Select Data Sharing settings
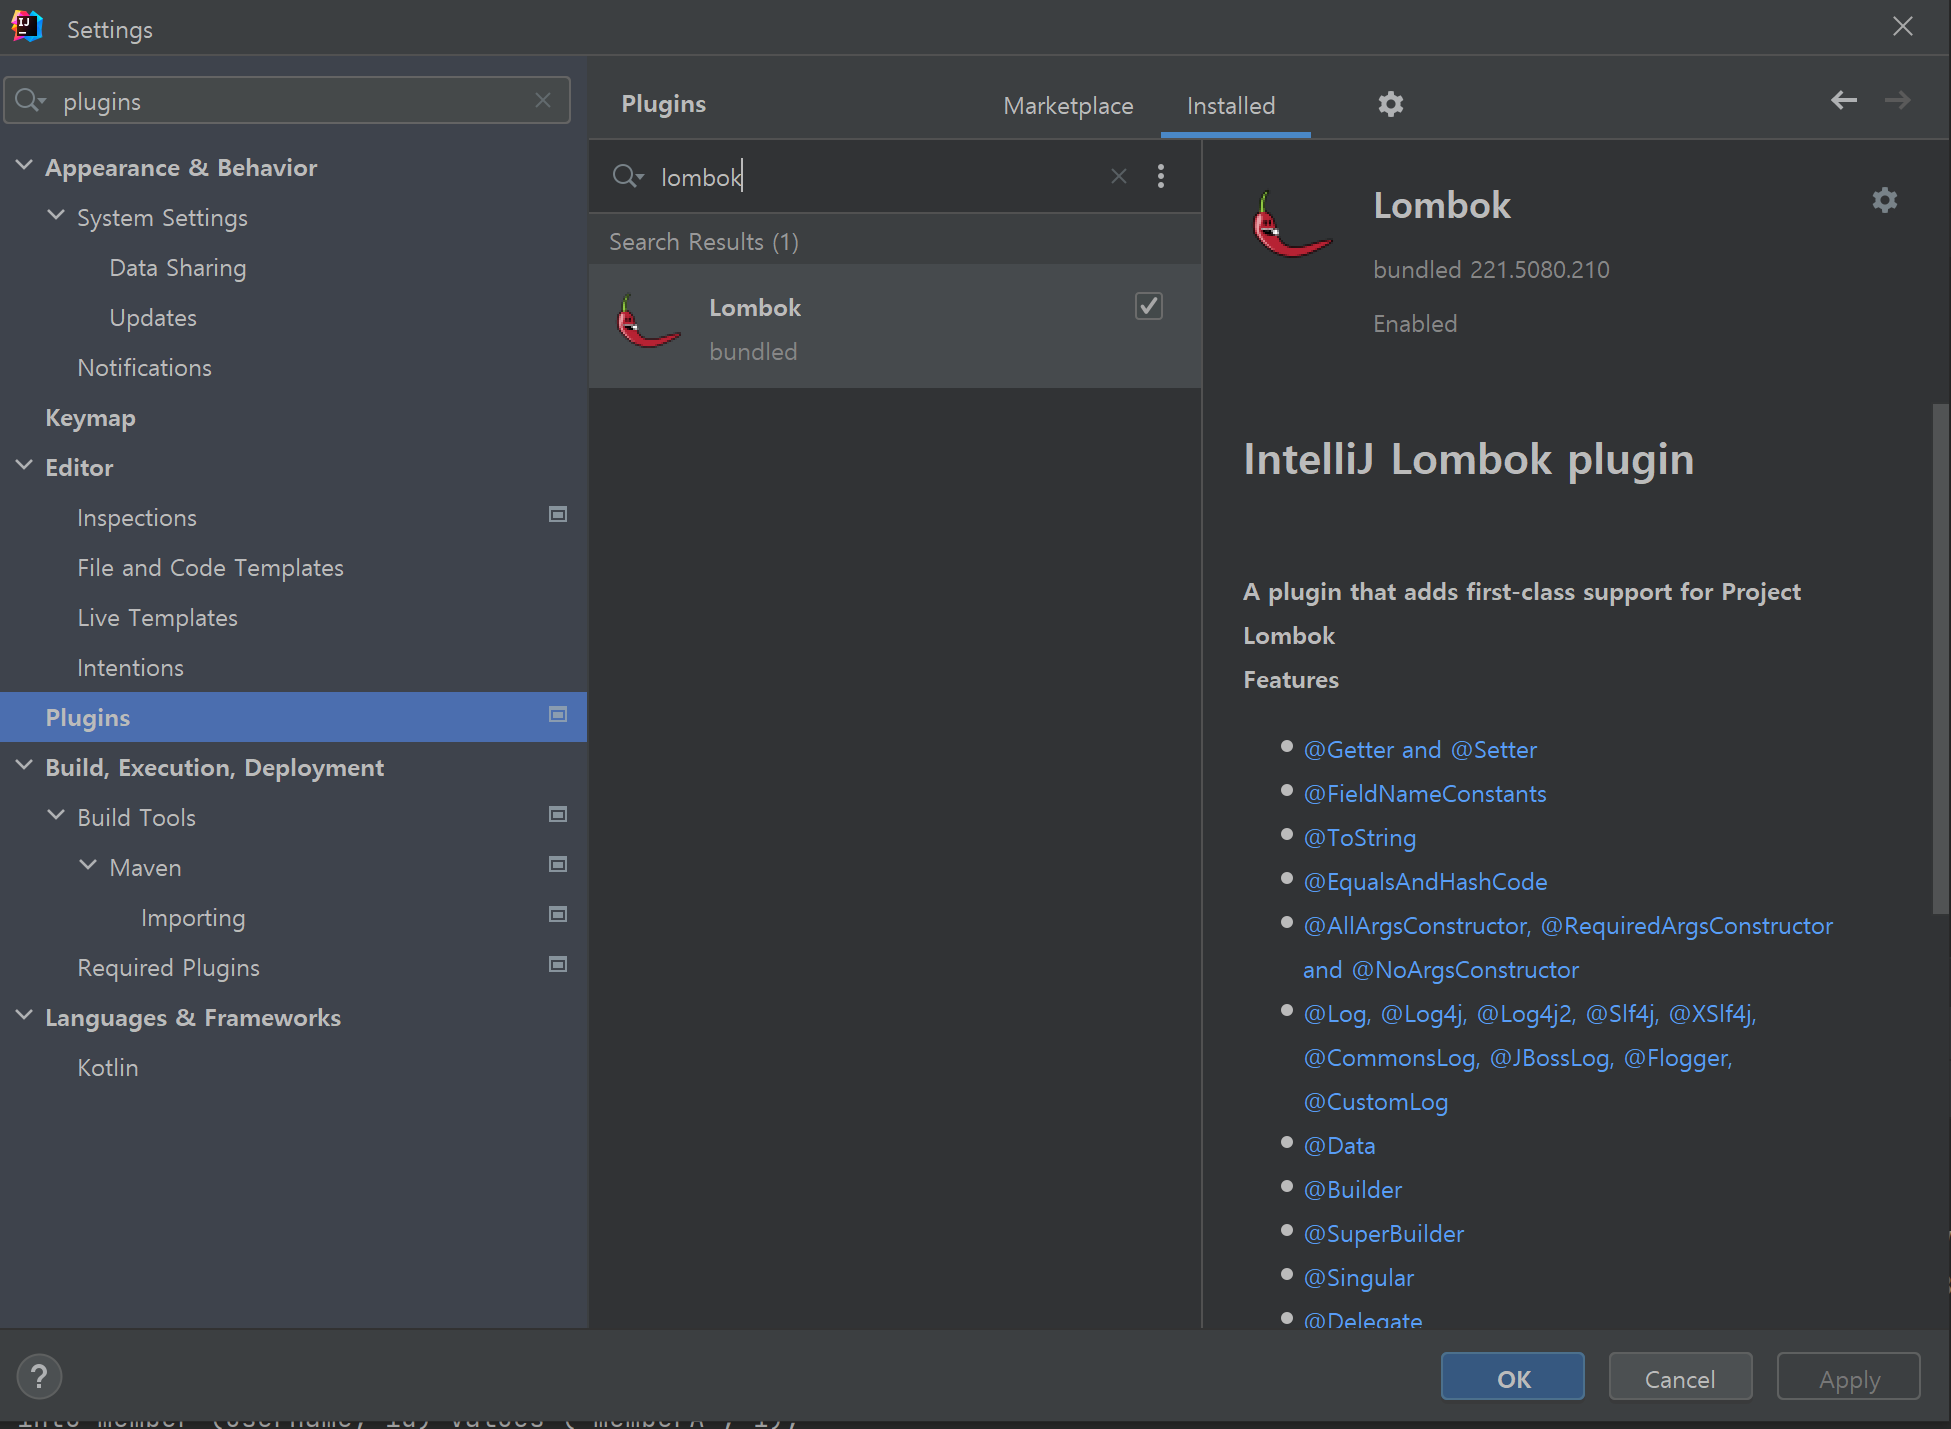 coord(178,268)
